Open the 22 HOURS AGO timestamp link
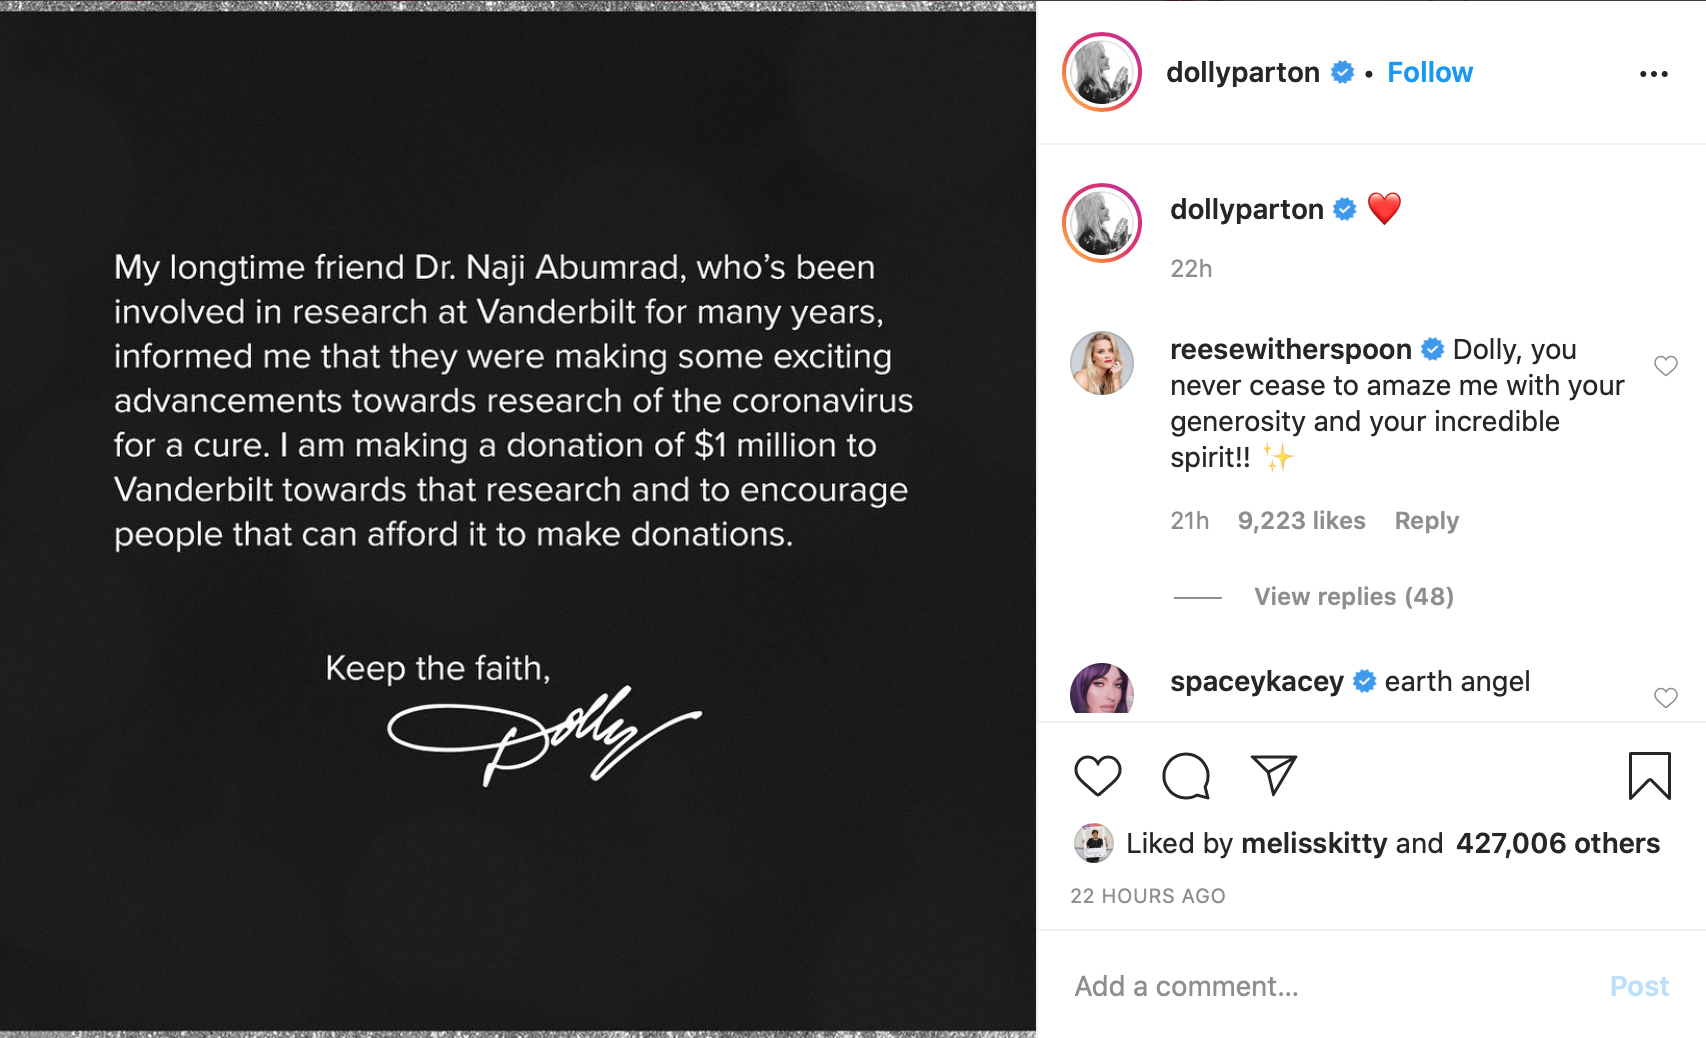This screenshot has height=1038, width=1706. [1147, 896]
